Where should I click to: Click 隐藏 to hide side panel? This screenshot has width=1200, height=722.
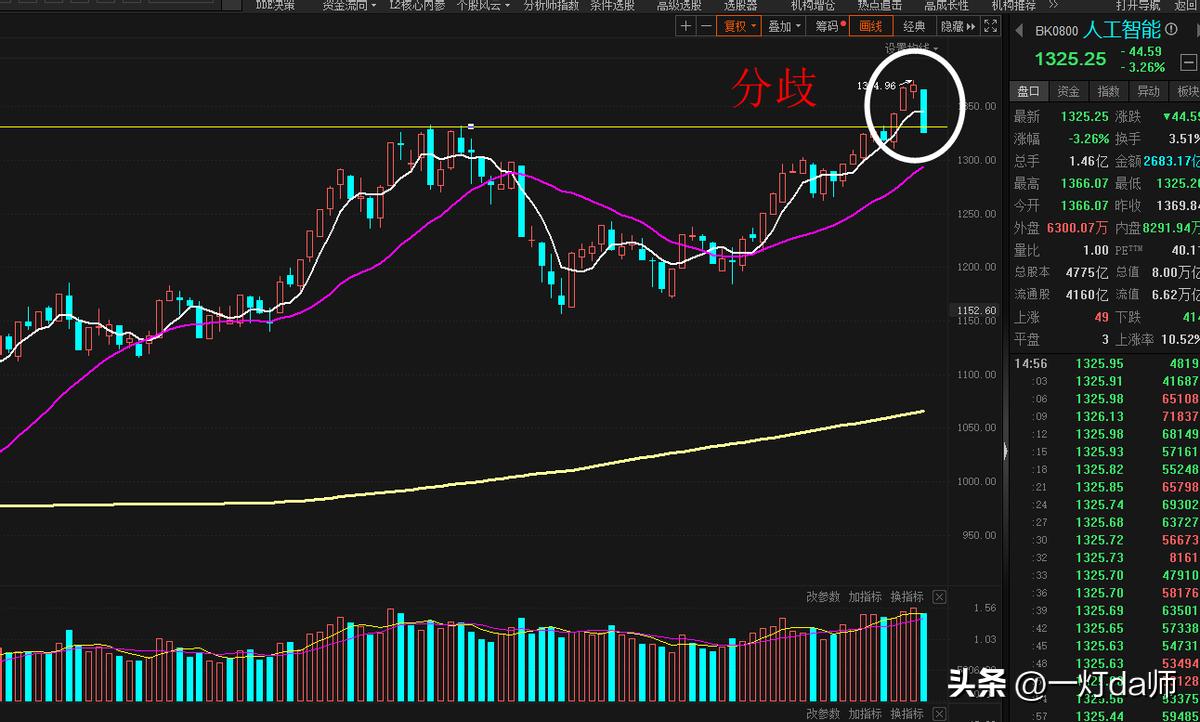(x=958, y=27)
